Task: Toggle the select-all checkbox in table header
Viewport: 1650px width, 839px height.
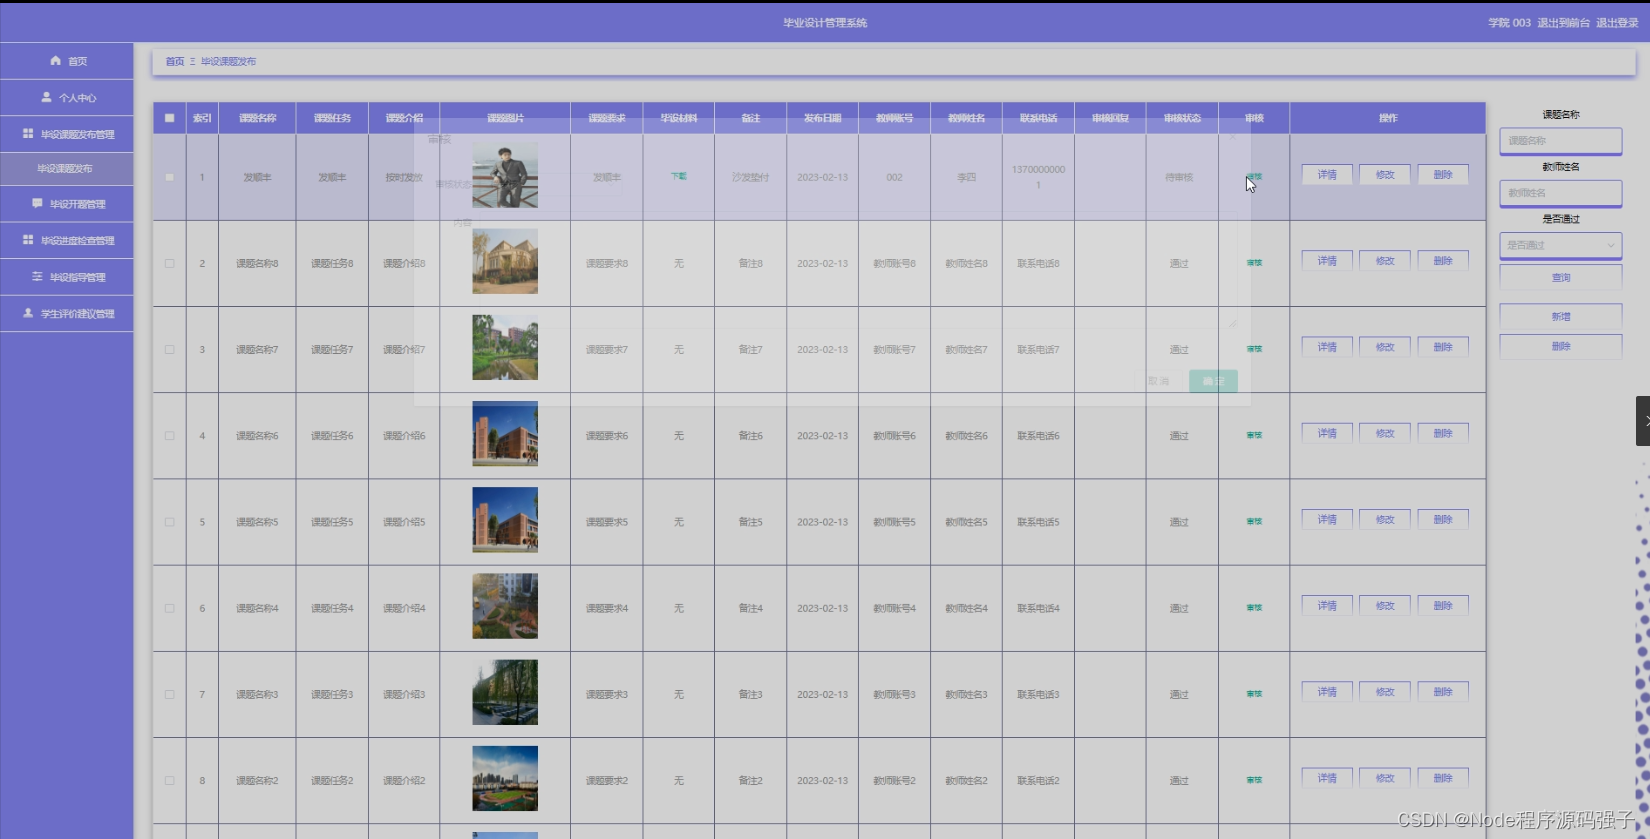Action: 169,118
